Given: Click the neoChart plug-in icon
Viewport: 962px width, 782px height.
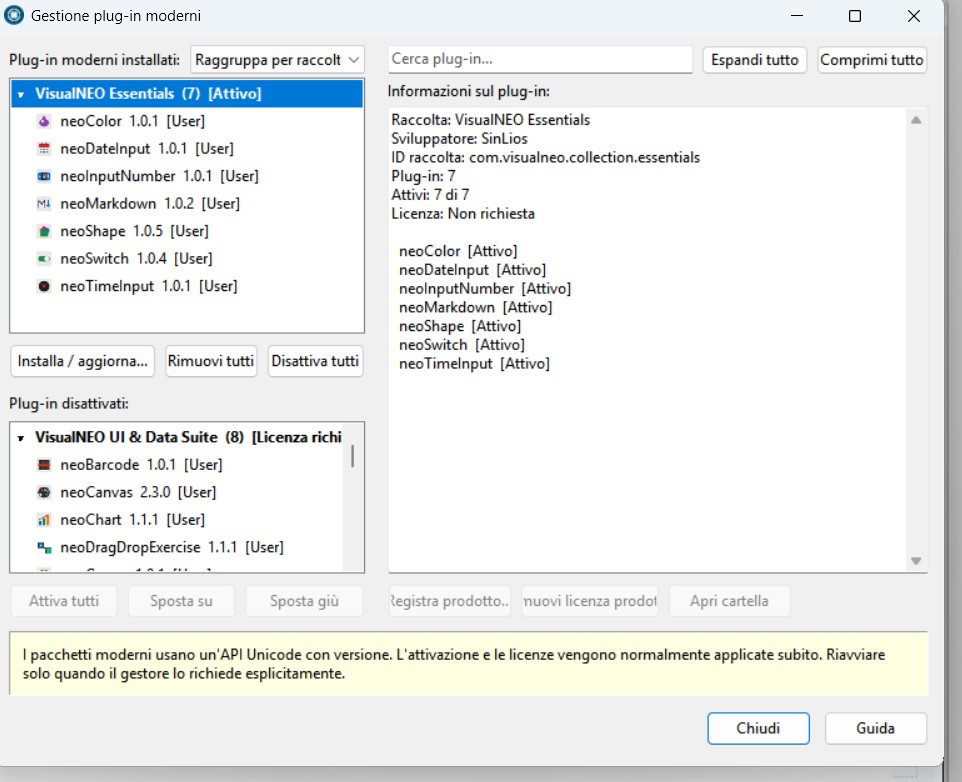Looking at the screenshot, I should (44, 519).
